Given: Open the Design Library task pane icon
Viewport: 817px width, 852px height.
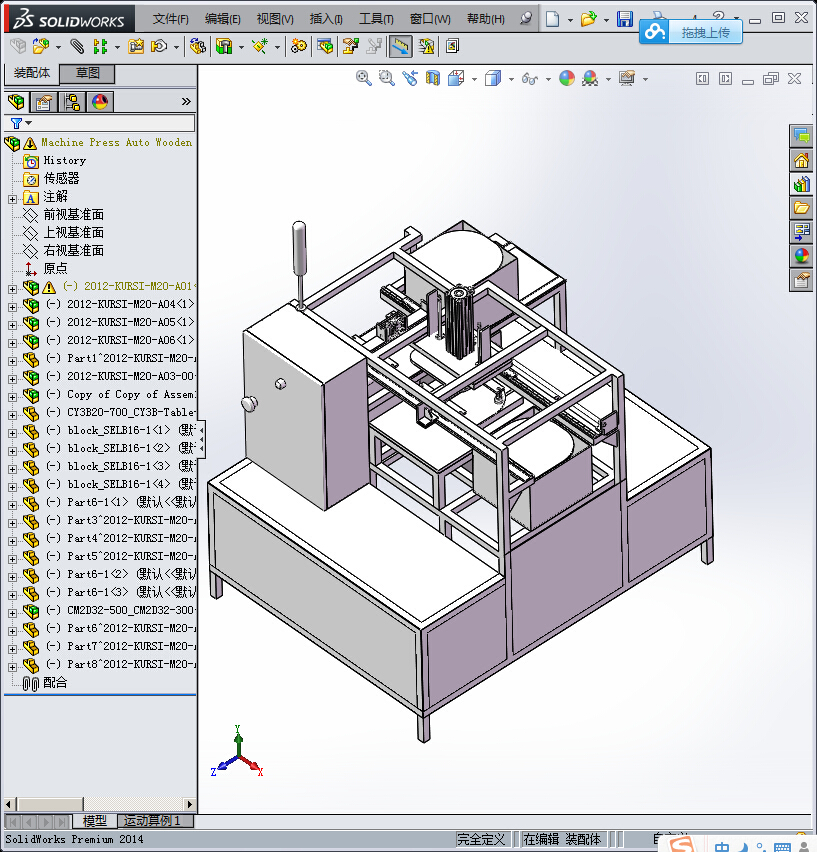Looking at the screenshot, I should point(801,184).
